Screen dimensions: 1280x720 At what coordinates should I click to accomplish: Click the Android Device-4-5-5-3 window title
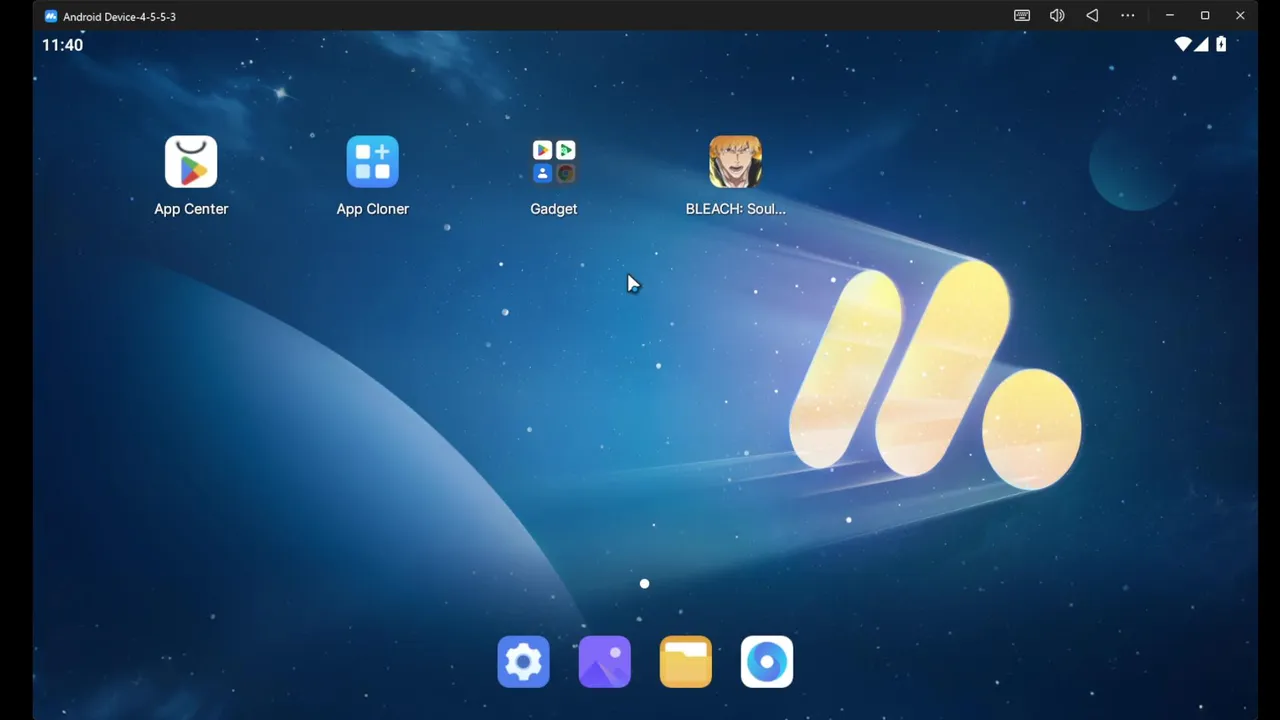tap(119, 17)
